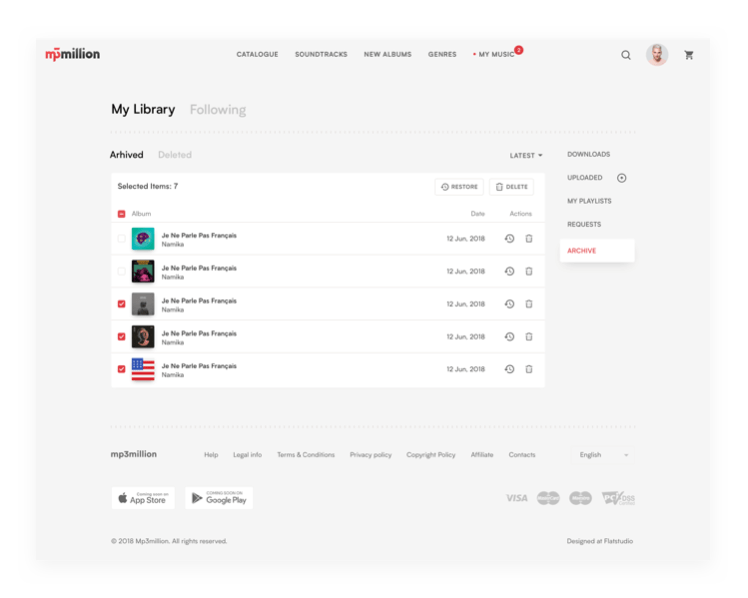Image resolution: width=748 pixels, height=598 pixels.
Task: Click the user profile avatar
Action: (x=657, y=55)
